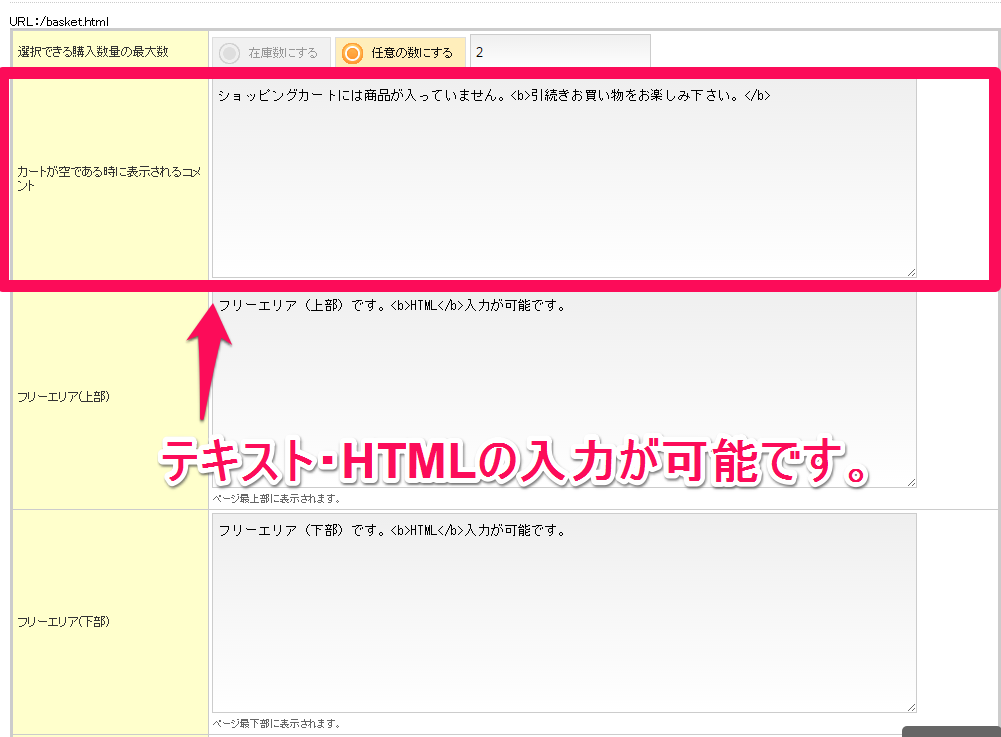Click resize grip of upper free area box

911,482
